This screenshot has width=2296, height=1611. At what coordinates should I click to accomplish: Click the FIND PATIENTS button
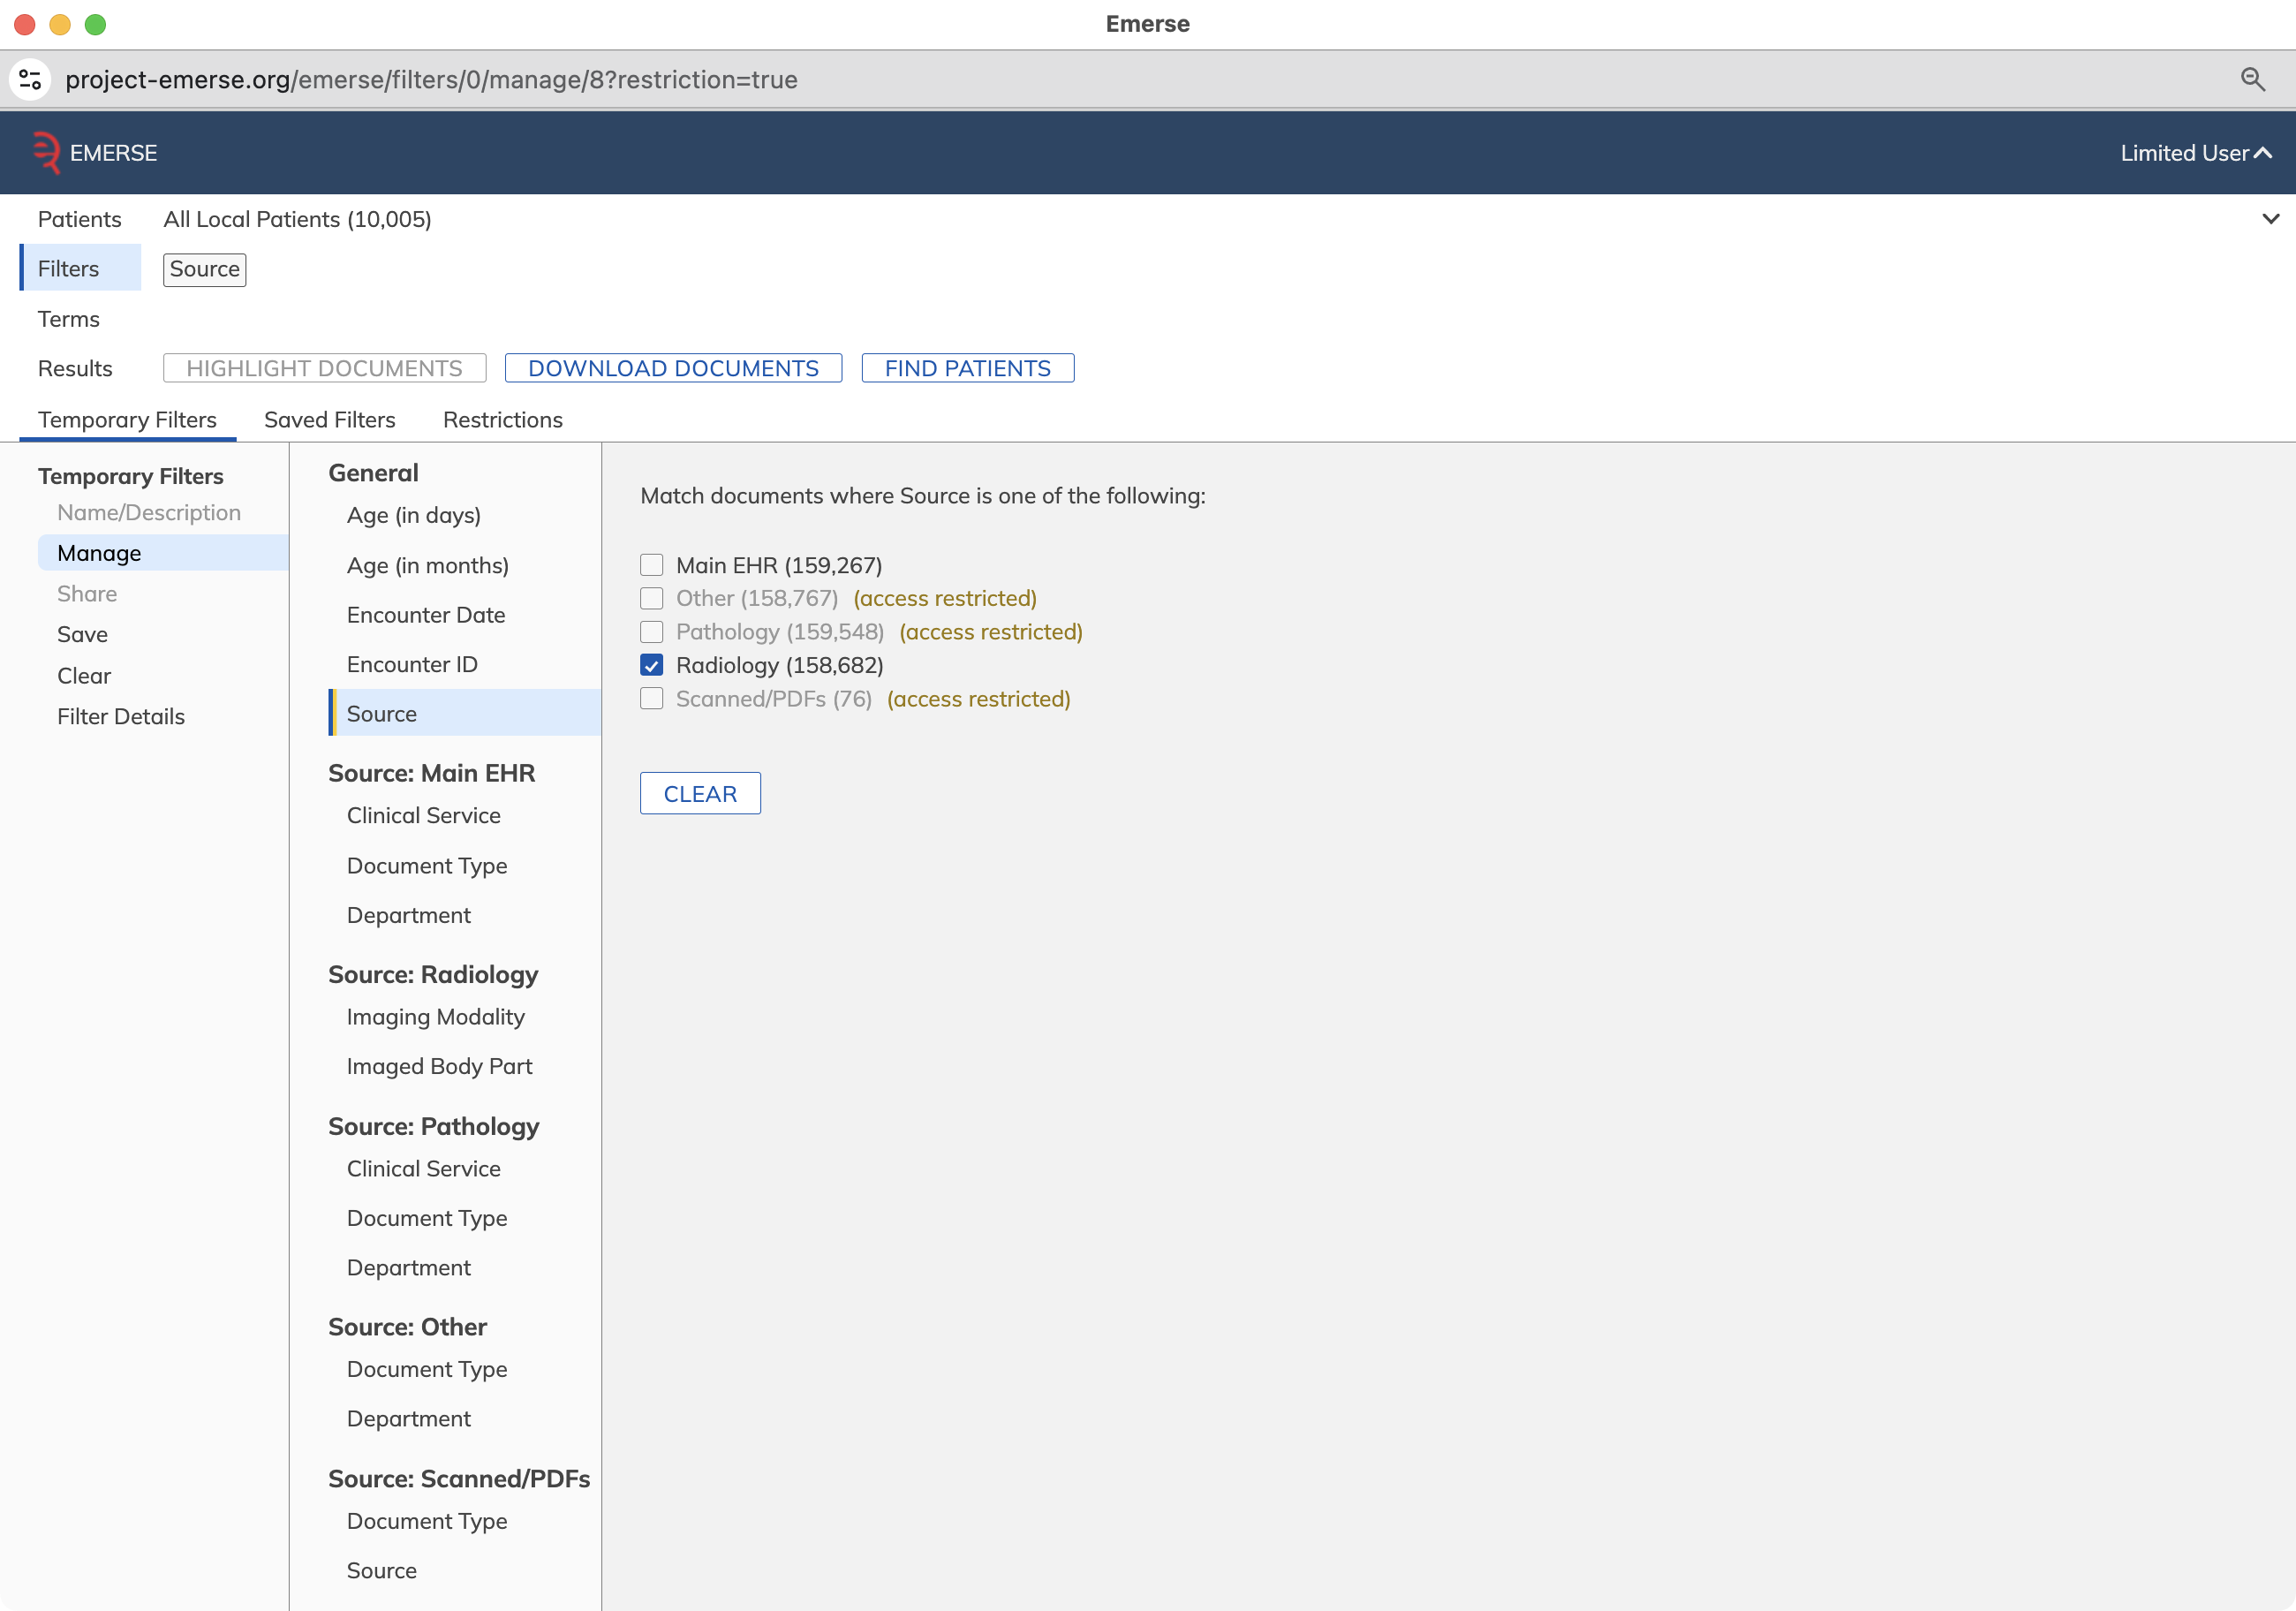pos(967,368)
